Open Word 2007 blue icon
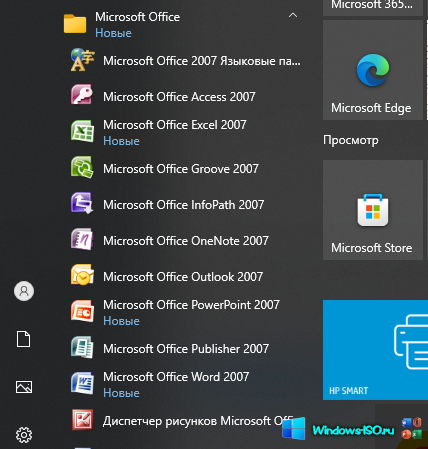The image size is (428, 449). coord(82,383)
